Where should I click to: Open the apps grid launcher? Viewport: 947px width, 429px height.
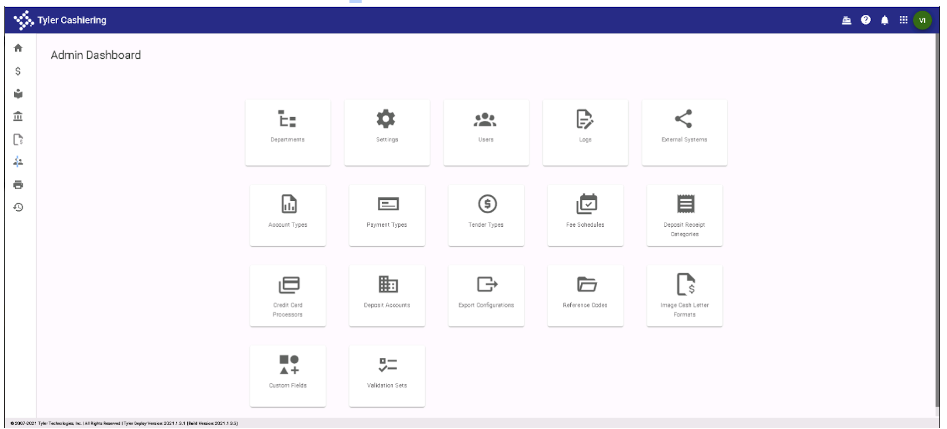904,20
